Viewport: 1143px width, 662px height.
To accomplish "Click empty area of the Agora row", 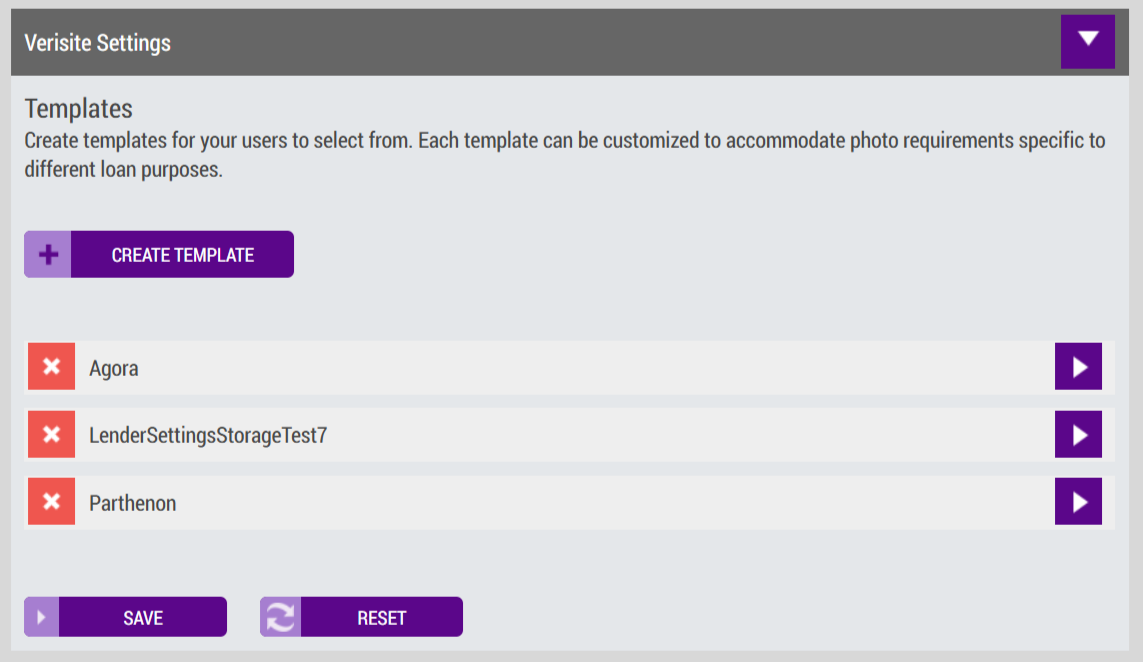I will [x=583, y=367].
